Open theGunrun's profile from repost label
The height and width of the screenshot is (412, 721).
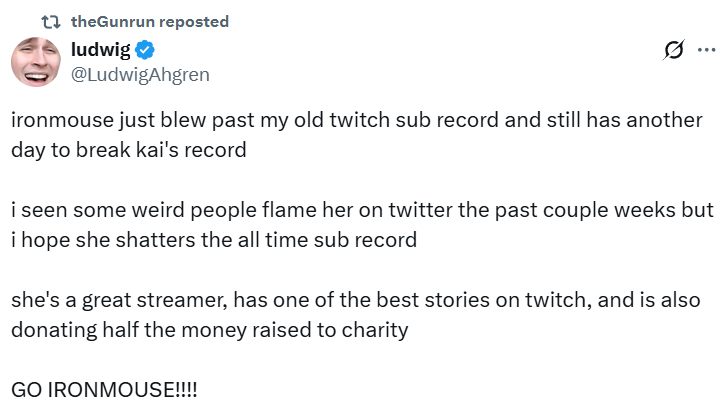pyautogui.click(x=114, y=21)
